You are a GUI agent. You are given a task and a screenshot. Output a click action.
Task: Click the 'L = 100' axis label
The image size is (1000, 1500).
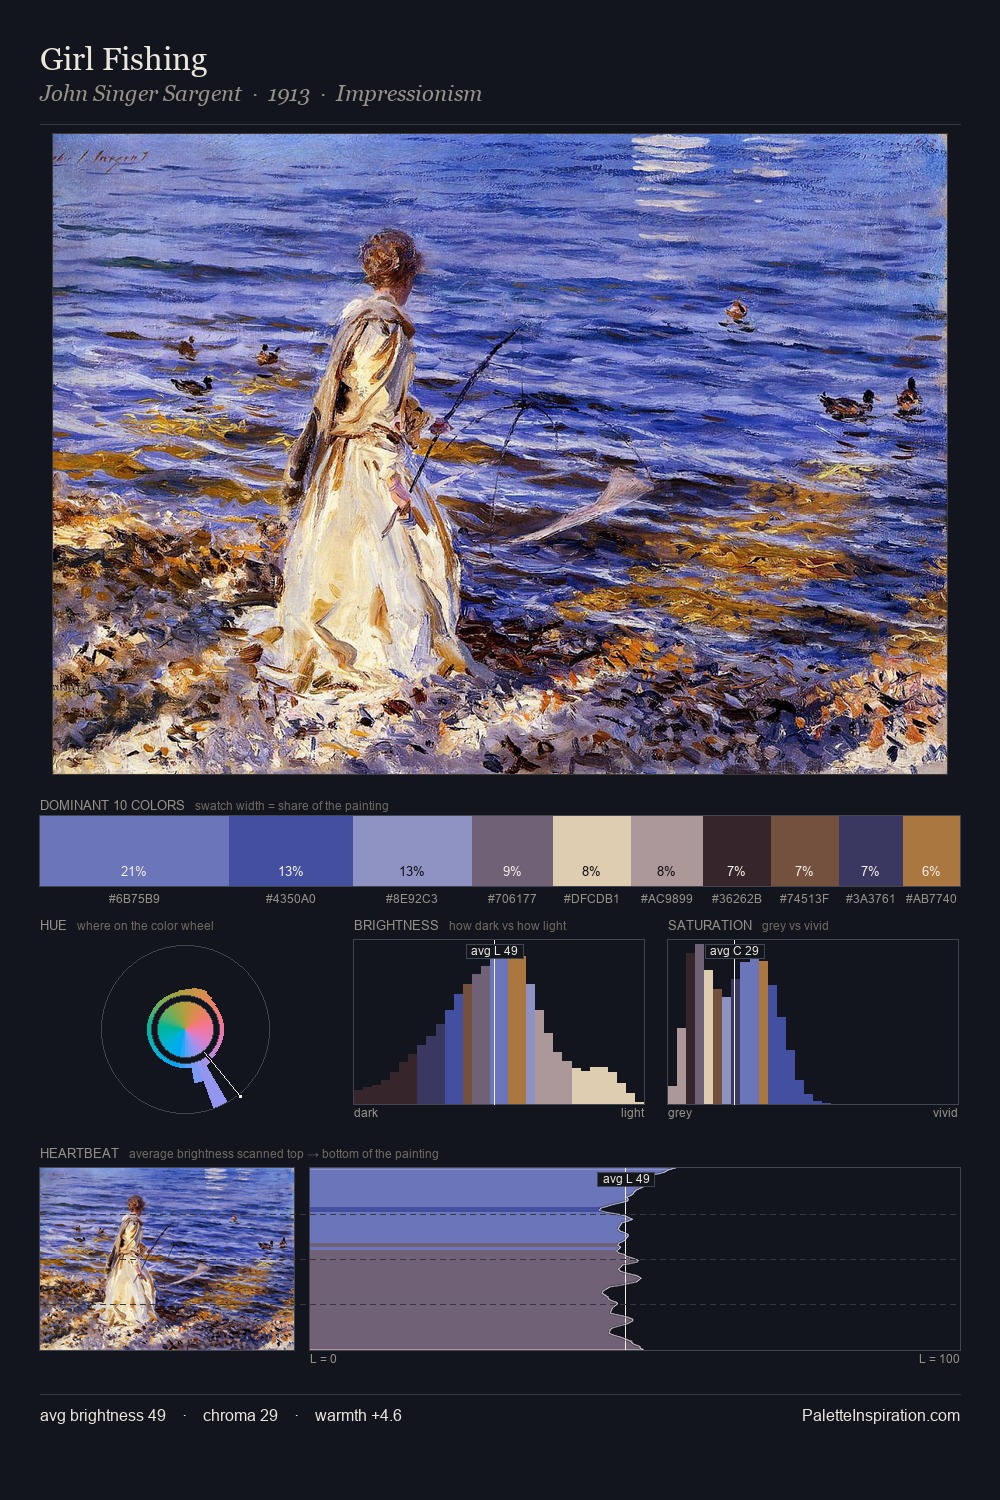click(939, 1359)
